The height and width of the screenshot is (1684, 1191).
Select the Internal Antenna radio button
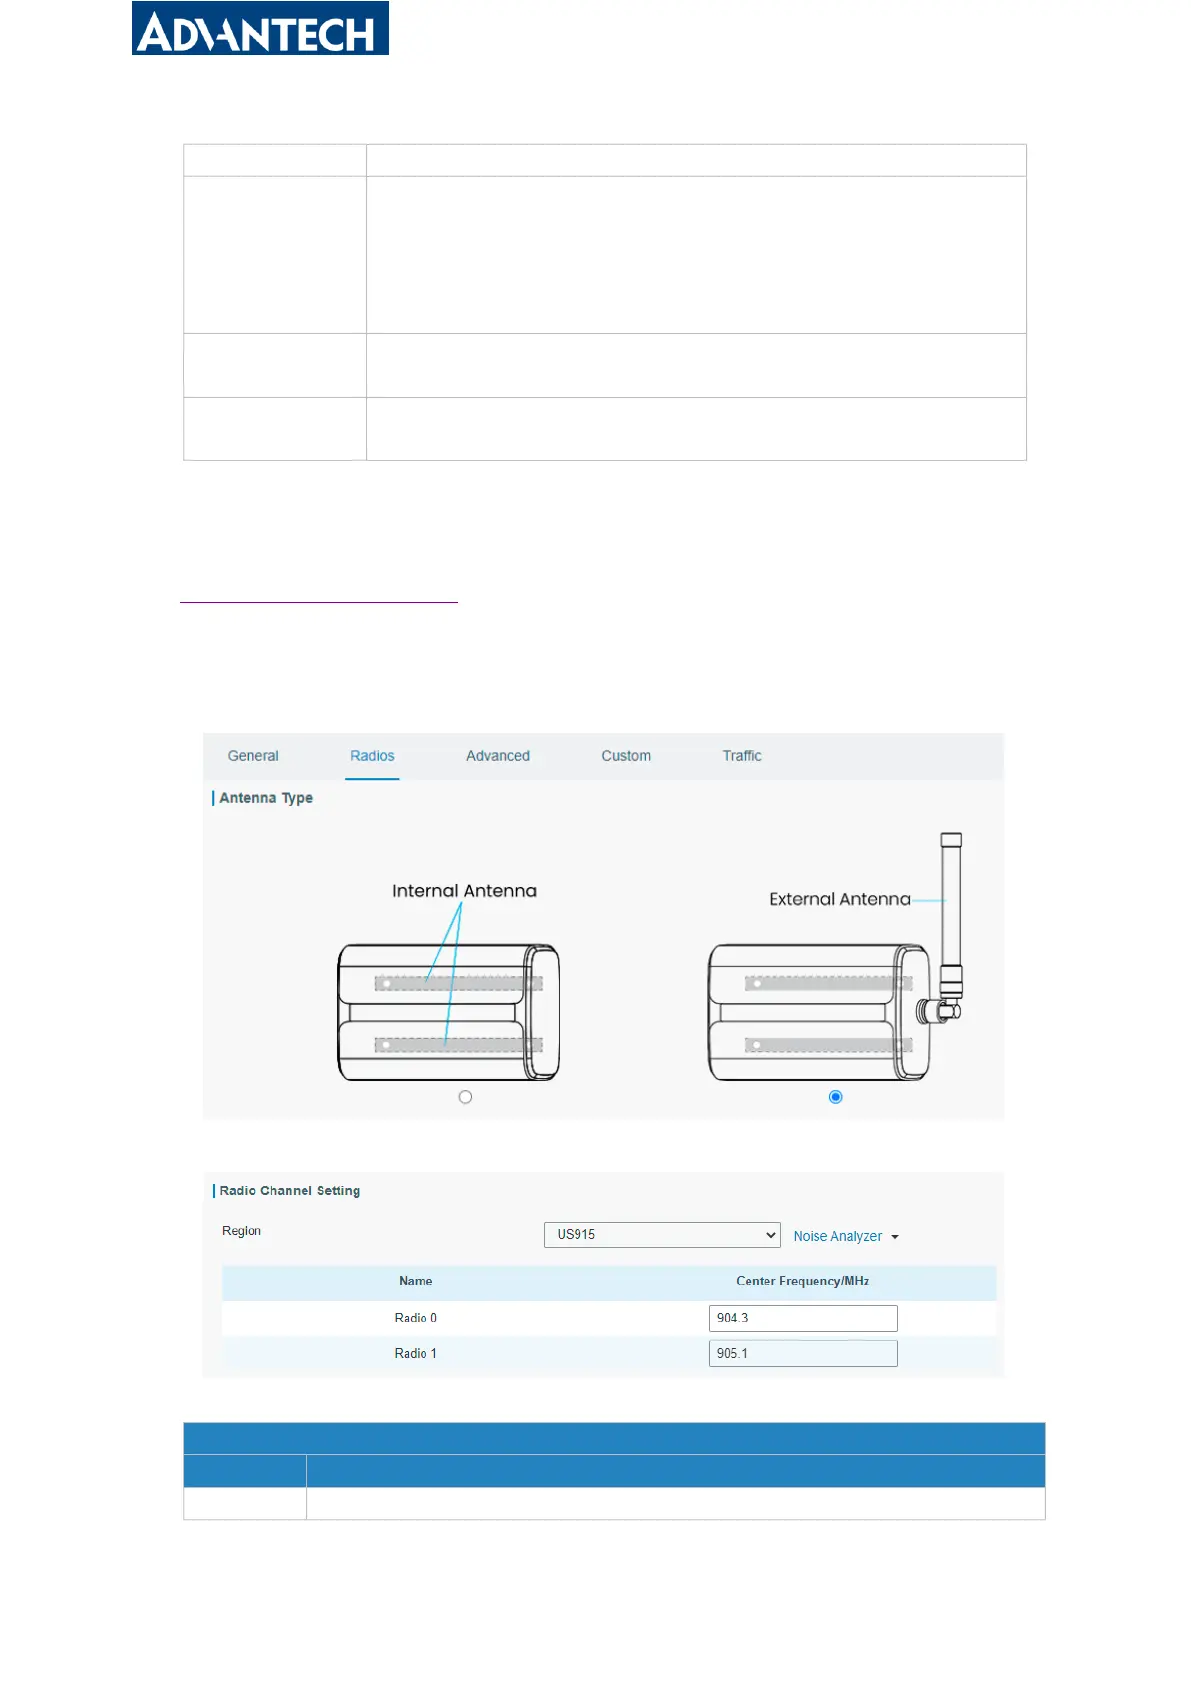click(465, 1097)
